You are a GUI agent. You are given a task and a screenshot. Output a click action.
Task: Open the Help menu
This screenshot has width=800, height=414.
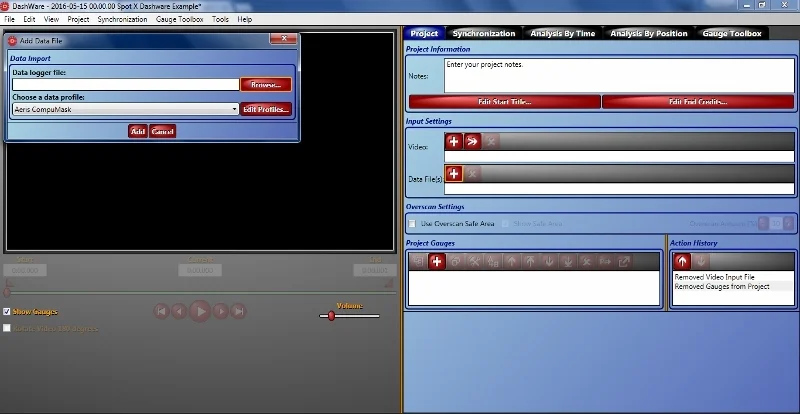244,19
